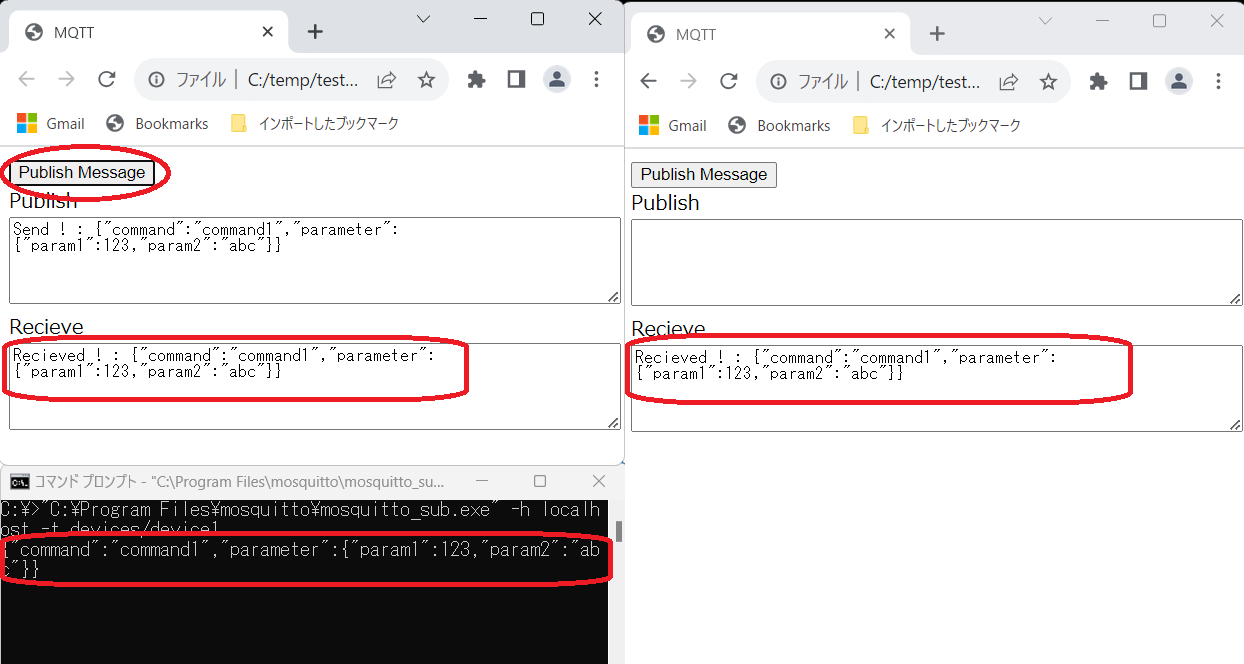
Task: Select the MQTT tab in right browser
Action: (760, 34)
